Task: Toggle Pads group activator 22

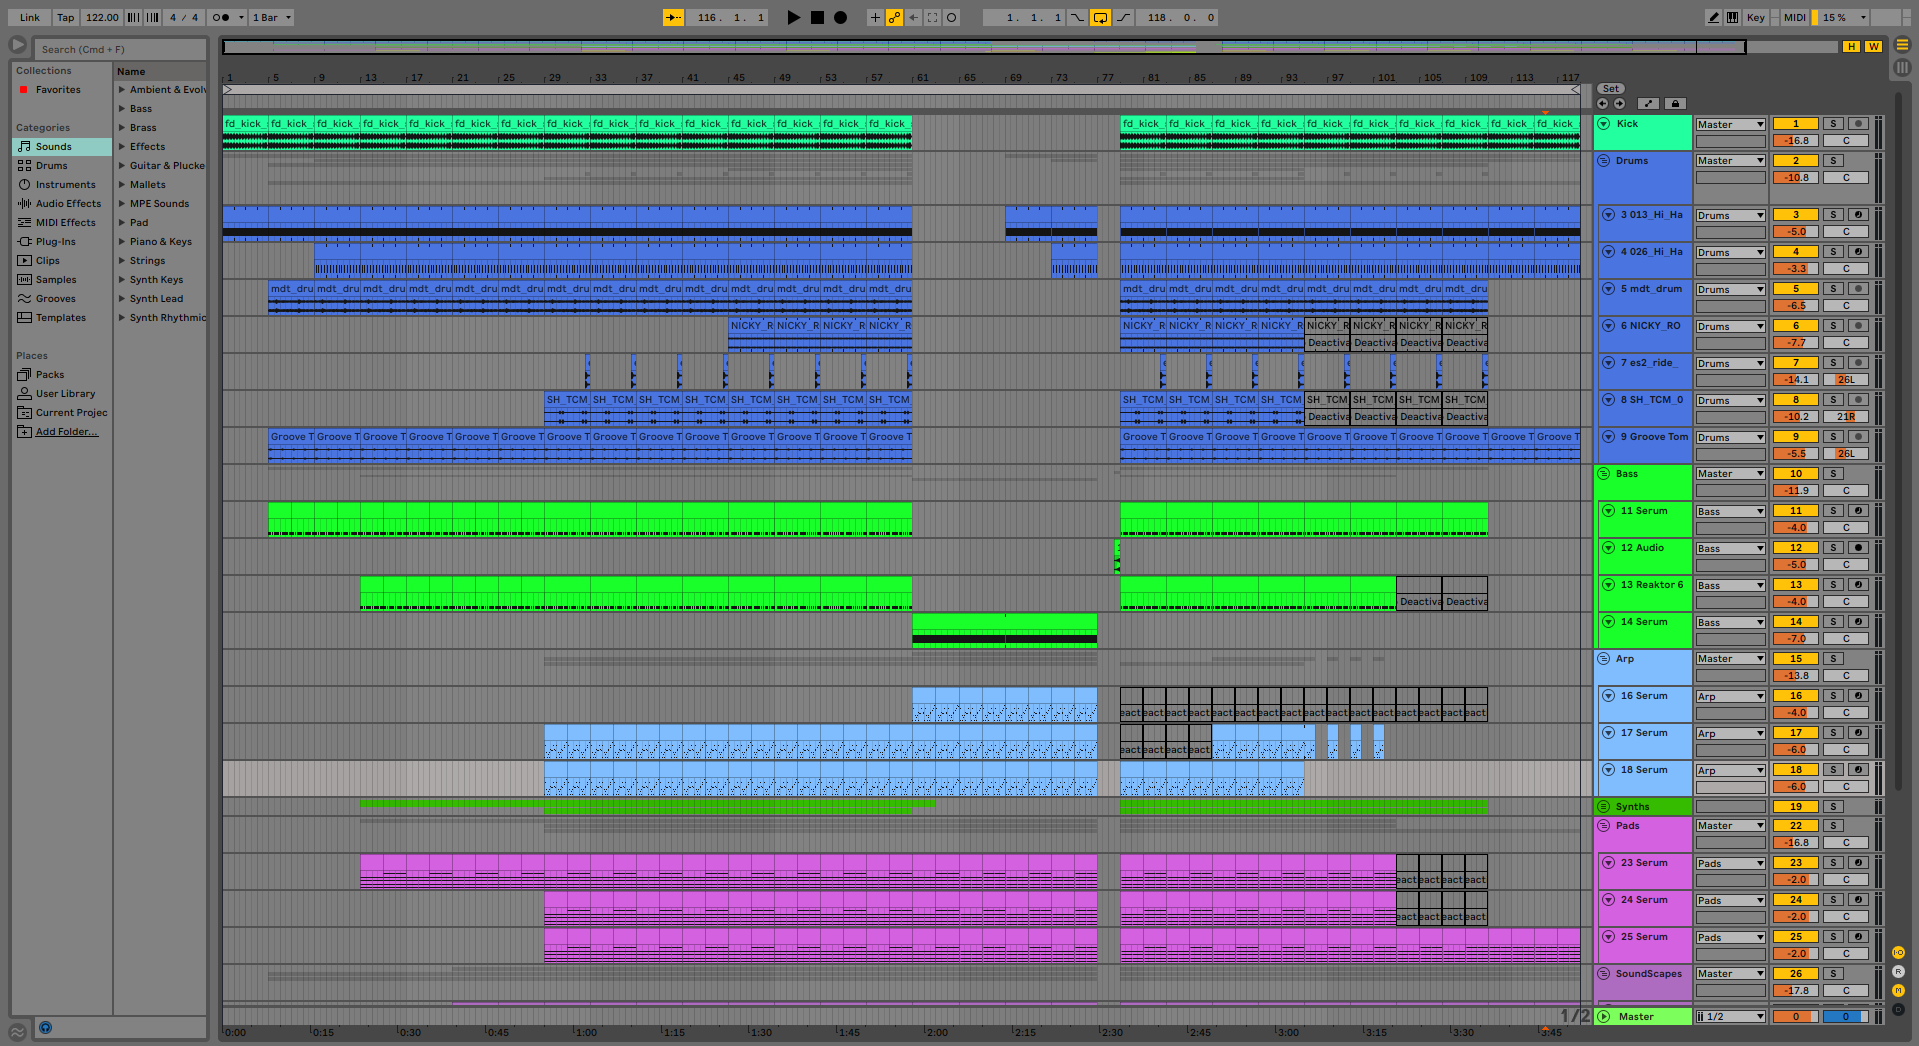Action: [1795, 826]
